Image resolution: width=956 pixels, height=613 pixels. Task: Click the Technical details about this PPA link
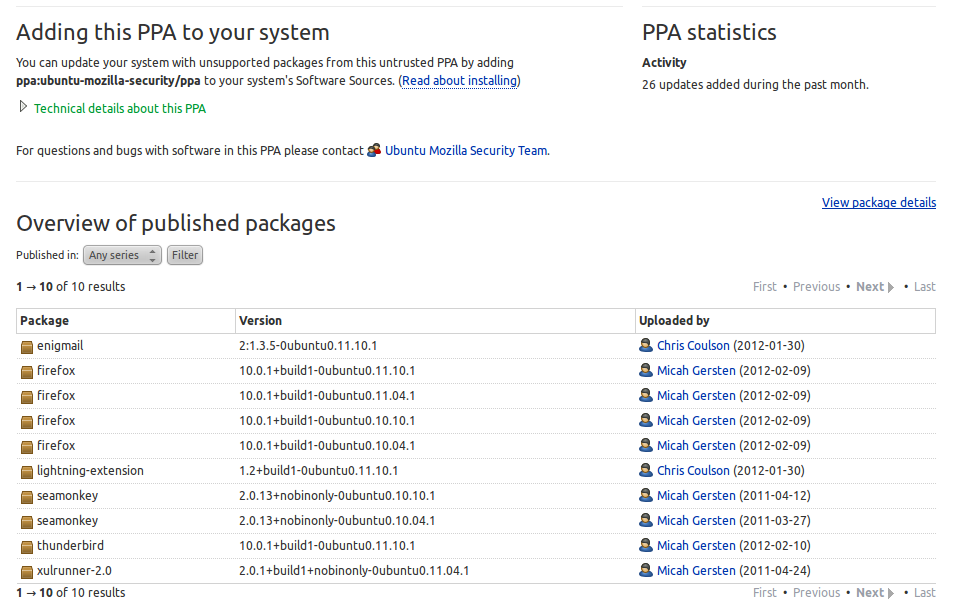pyautogui.click(x=120, y=109)
